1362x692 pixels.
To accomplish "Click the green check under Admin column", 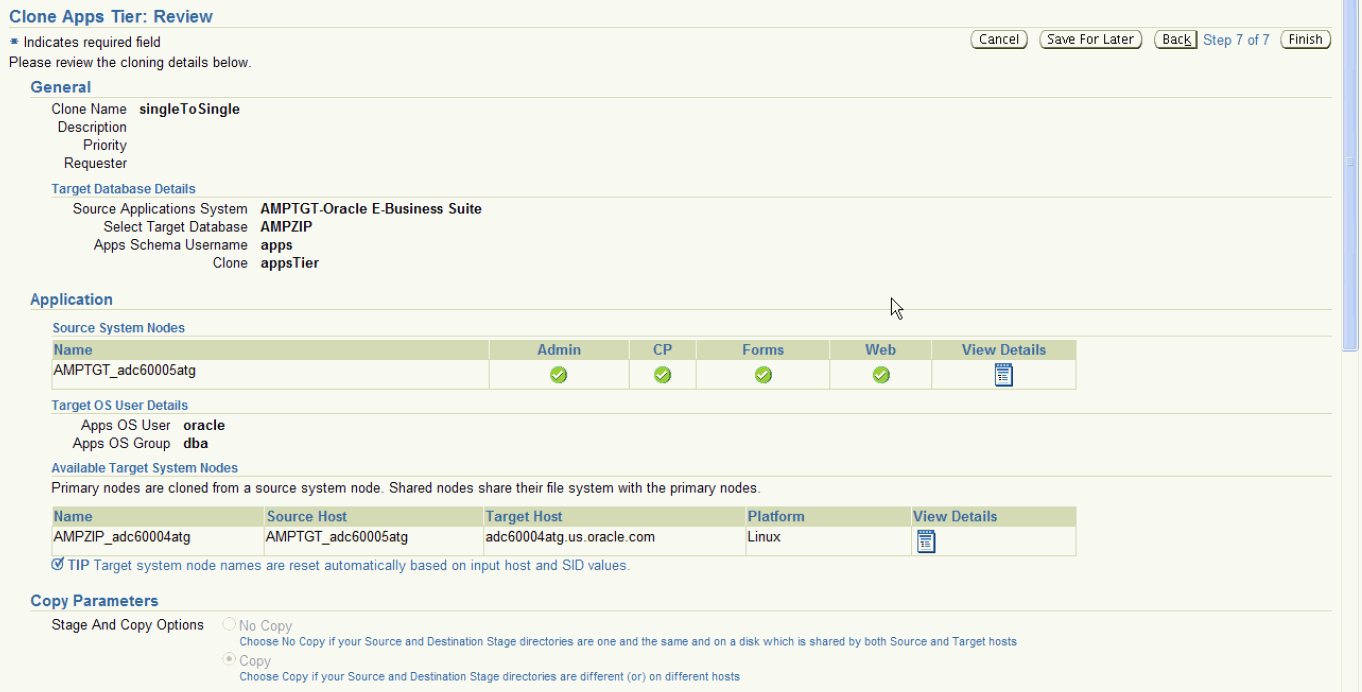I will tap(559, 375).
